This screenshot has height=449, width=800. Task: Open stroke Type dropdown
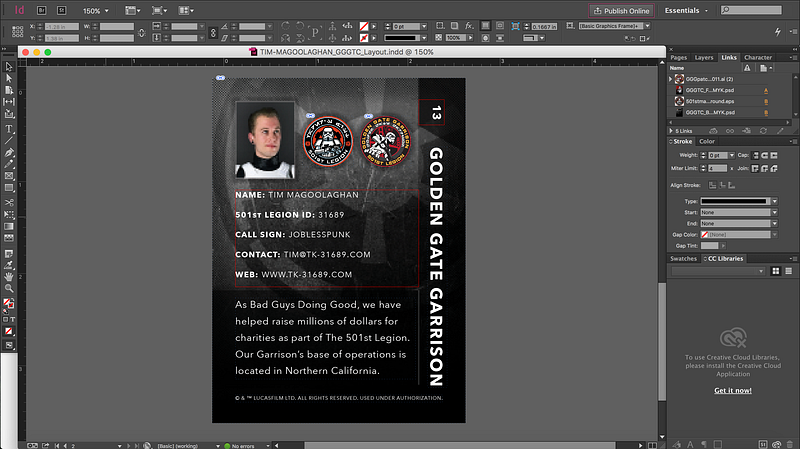pos(774,201)
